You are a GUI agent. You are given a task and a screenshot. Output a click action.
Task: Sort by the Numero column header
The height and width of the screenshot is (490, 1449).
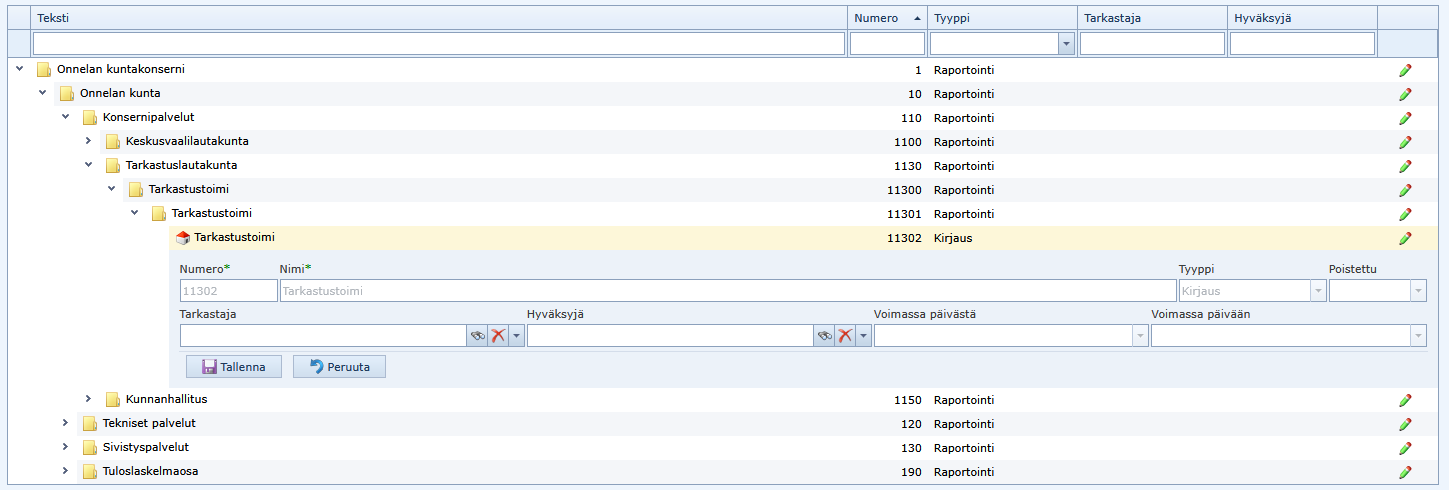(887, 18)
